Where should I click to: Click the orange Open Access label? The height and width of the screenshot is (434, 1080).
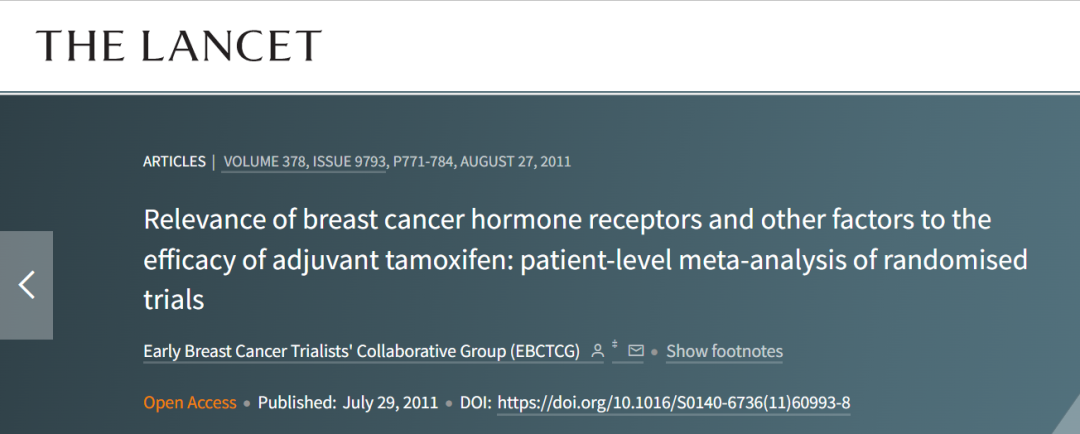[189, 402]
